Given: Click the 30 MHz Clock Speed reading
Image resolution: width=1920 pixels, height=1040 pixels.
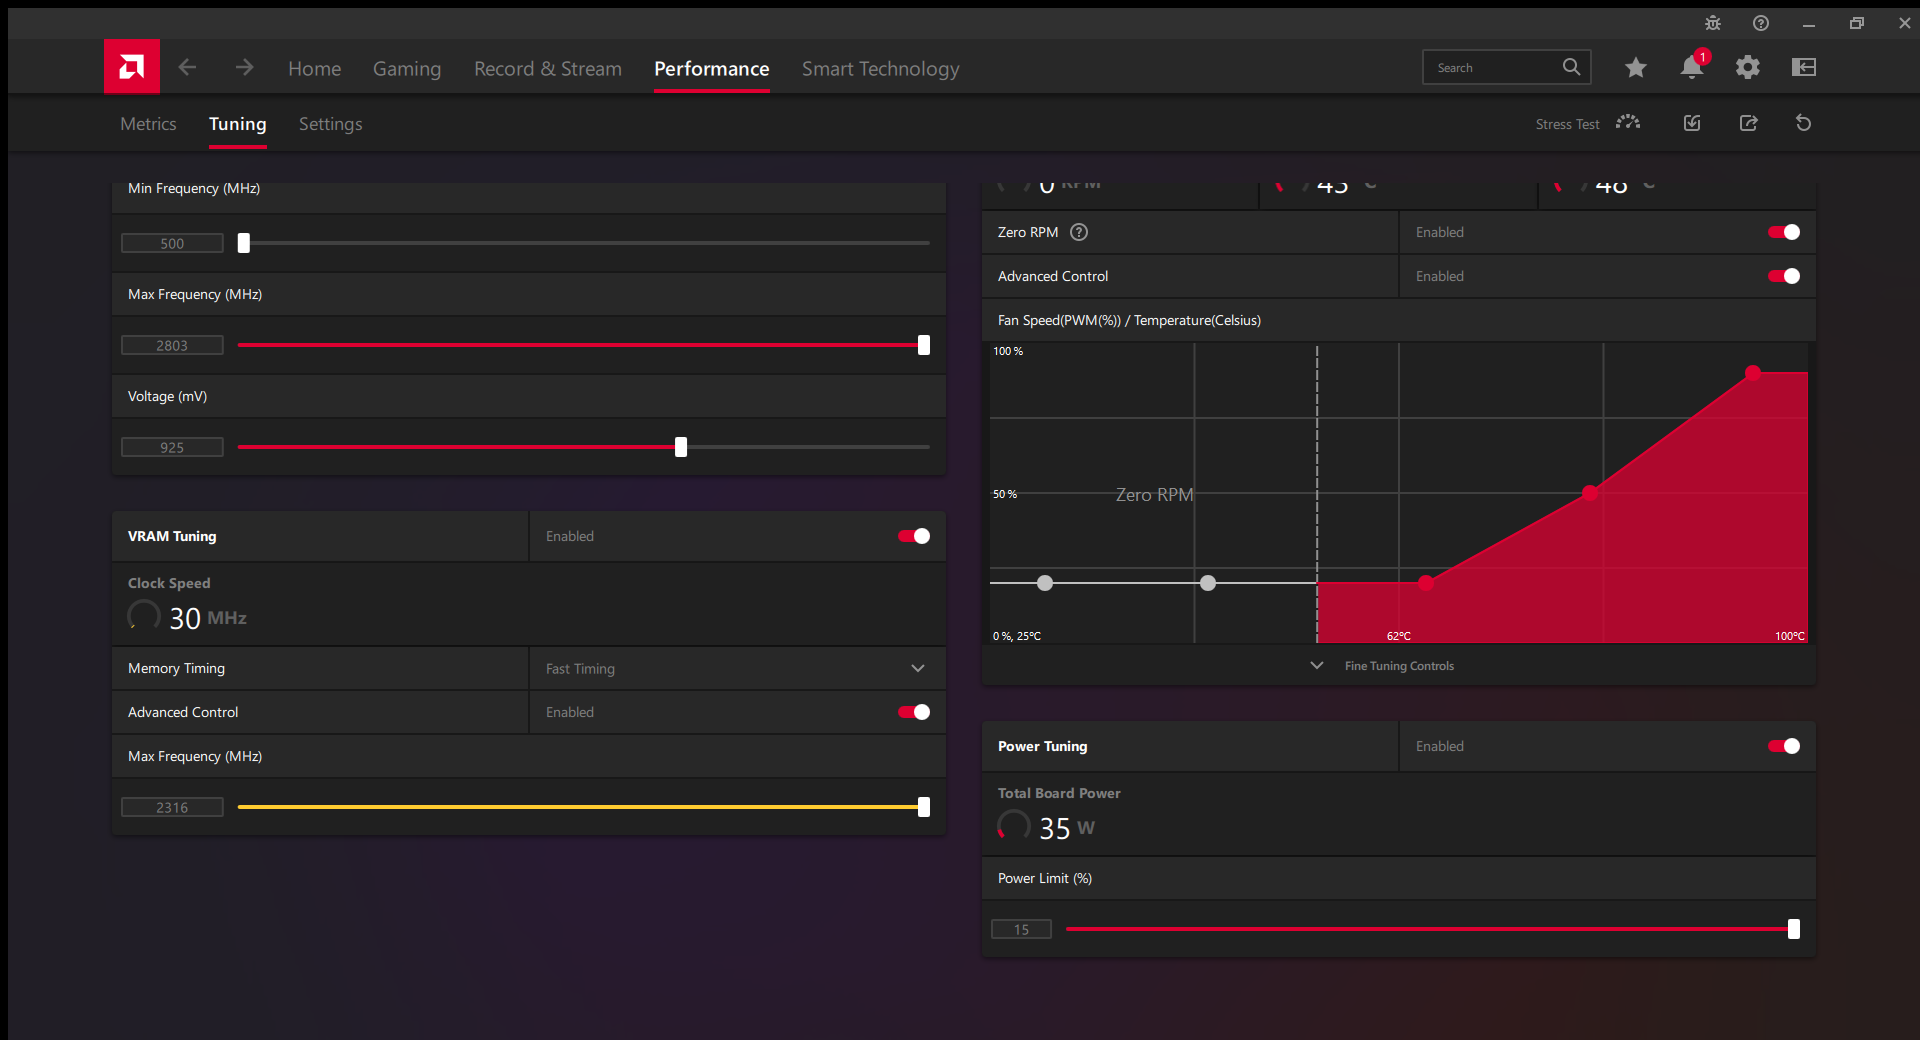Looking at the screenshot, I should pos(208,618).
